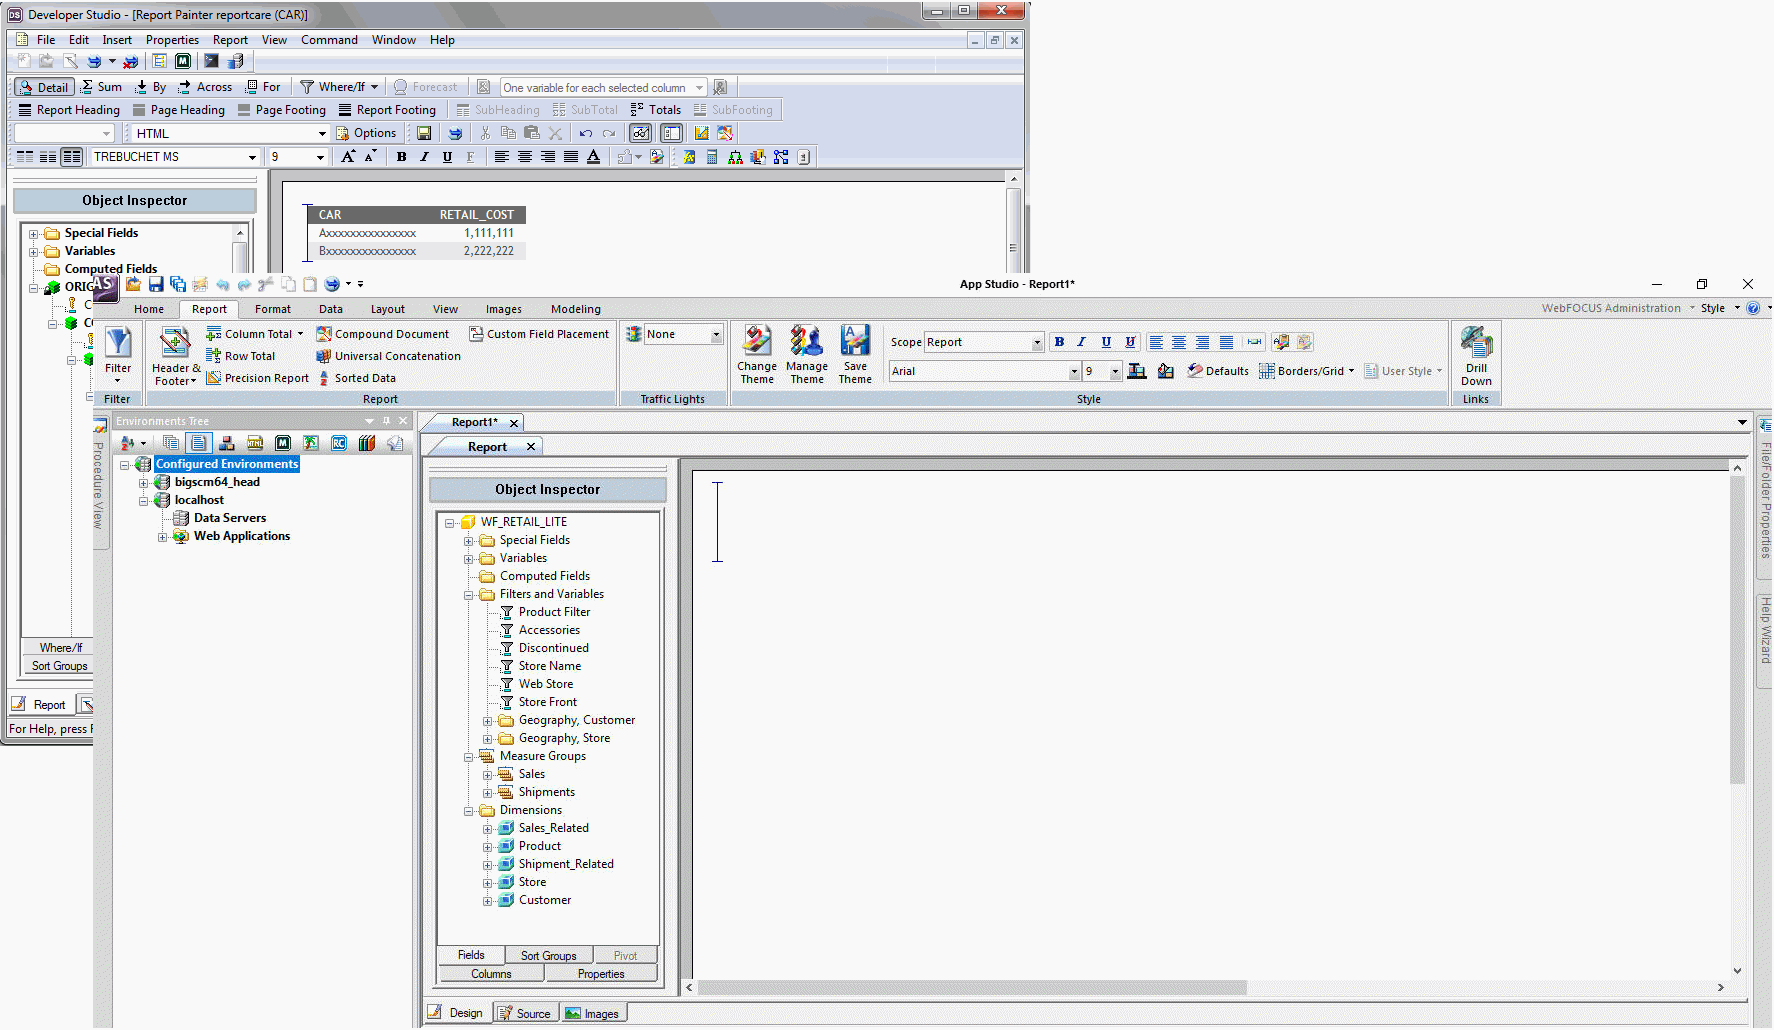The height and width of the screenshot is (1030, 1774).
Task: Open the Traffic Lights None dropdown
Action: pos(716,335)
